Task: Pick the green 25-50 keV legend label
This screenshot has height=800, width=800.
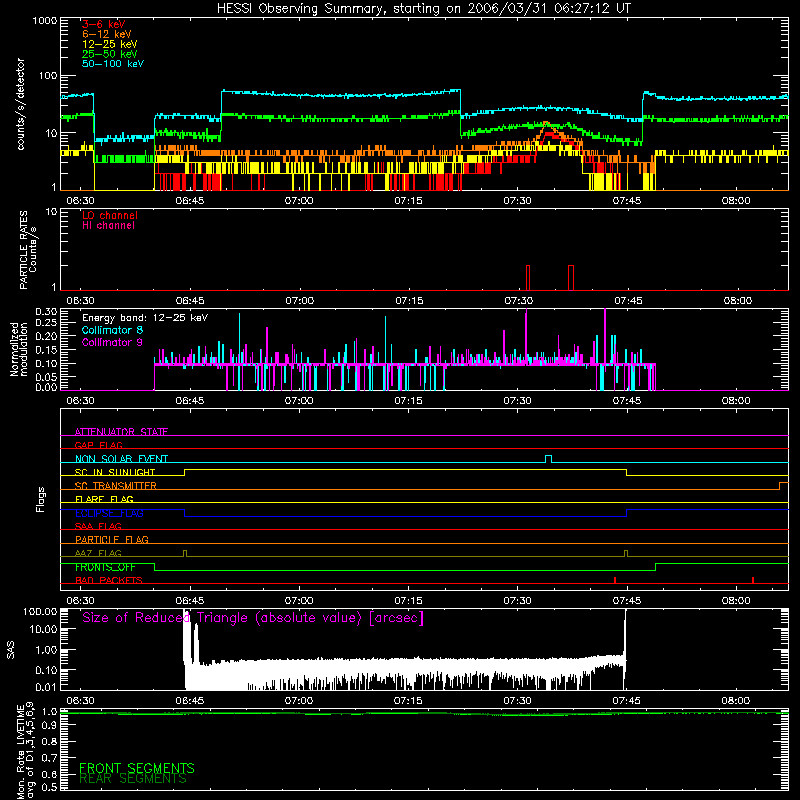Action: point(110,54)
